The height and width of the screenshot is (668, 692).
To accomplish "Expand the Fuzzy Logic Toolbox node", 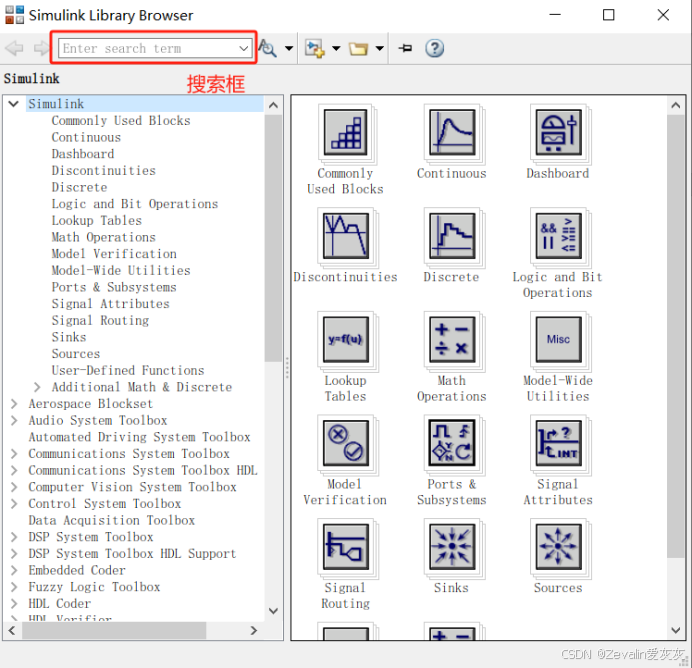I will coord(14,587).
